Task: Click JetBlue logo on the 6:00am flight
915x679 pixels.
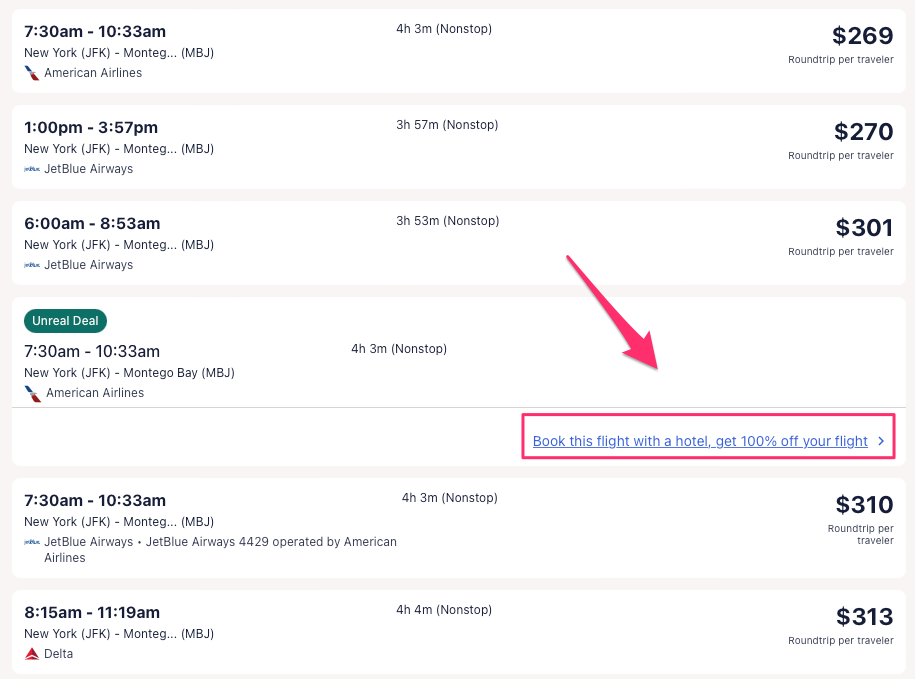Action: tap(32, 265)
